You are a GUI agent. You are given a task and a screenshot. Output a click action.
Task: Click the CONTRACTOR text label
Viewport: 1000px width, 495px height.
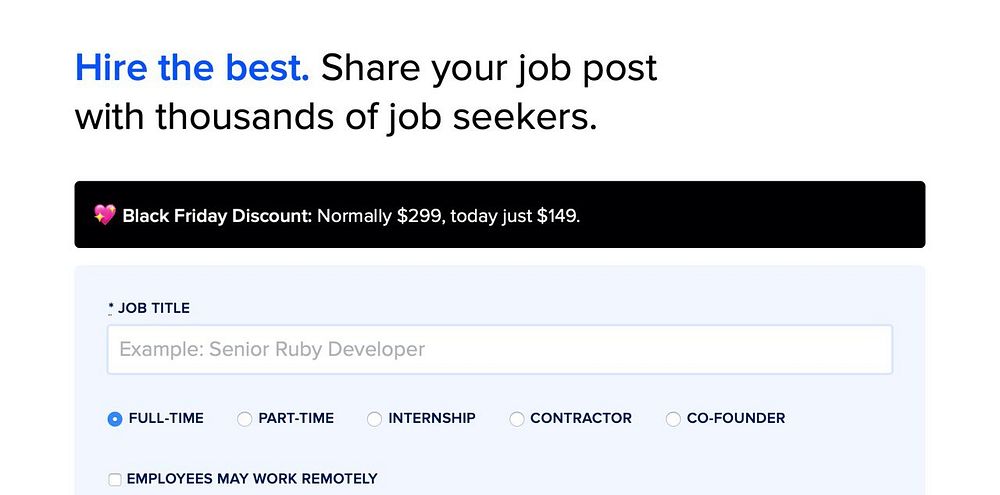point(581,418)
